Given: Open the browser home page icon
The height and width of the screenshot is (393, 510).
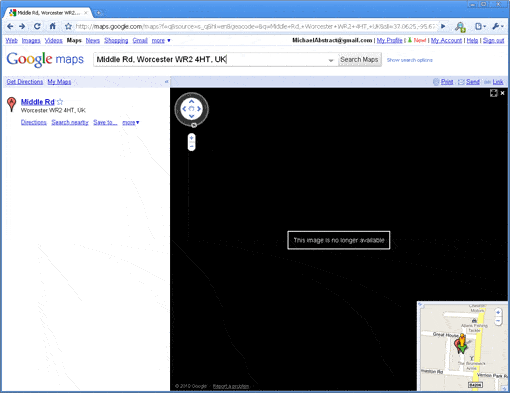Looking at the screenshot, I should pos(53,26).
